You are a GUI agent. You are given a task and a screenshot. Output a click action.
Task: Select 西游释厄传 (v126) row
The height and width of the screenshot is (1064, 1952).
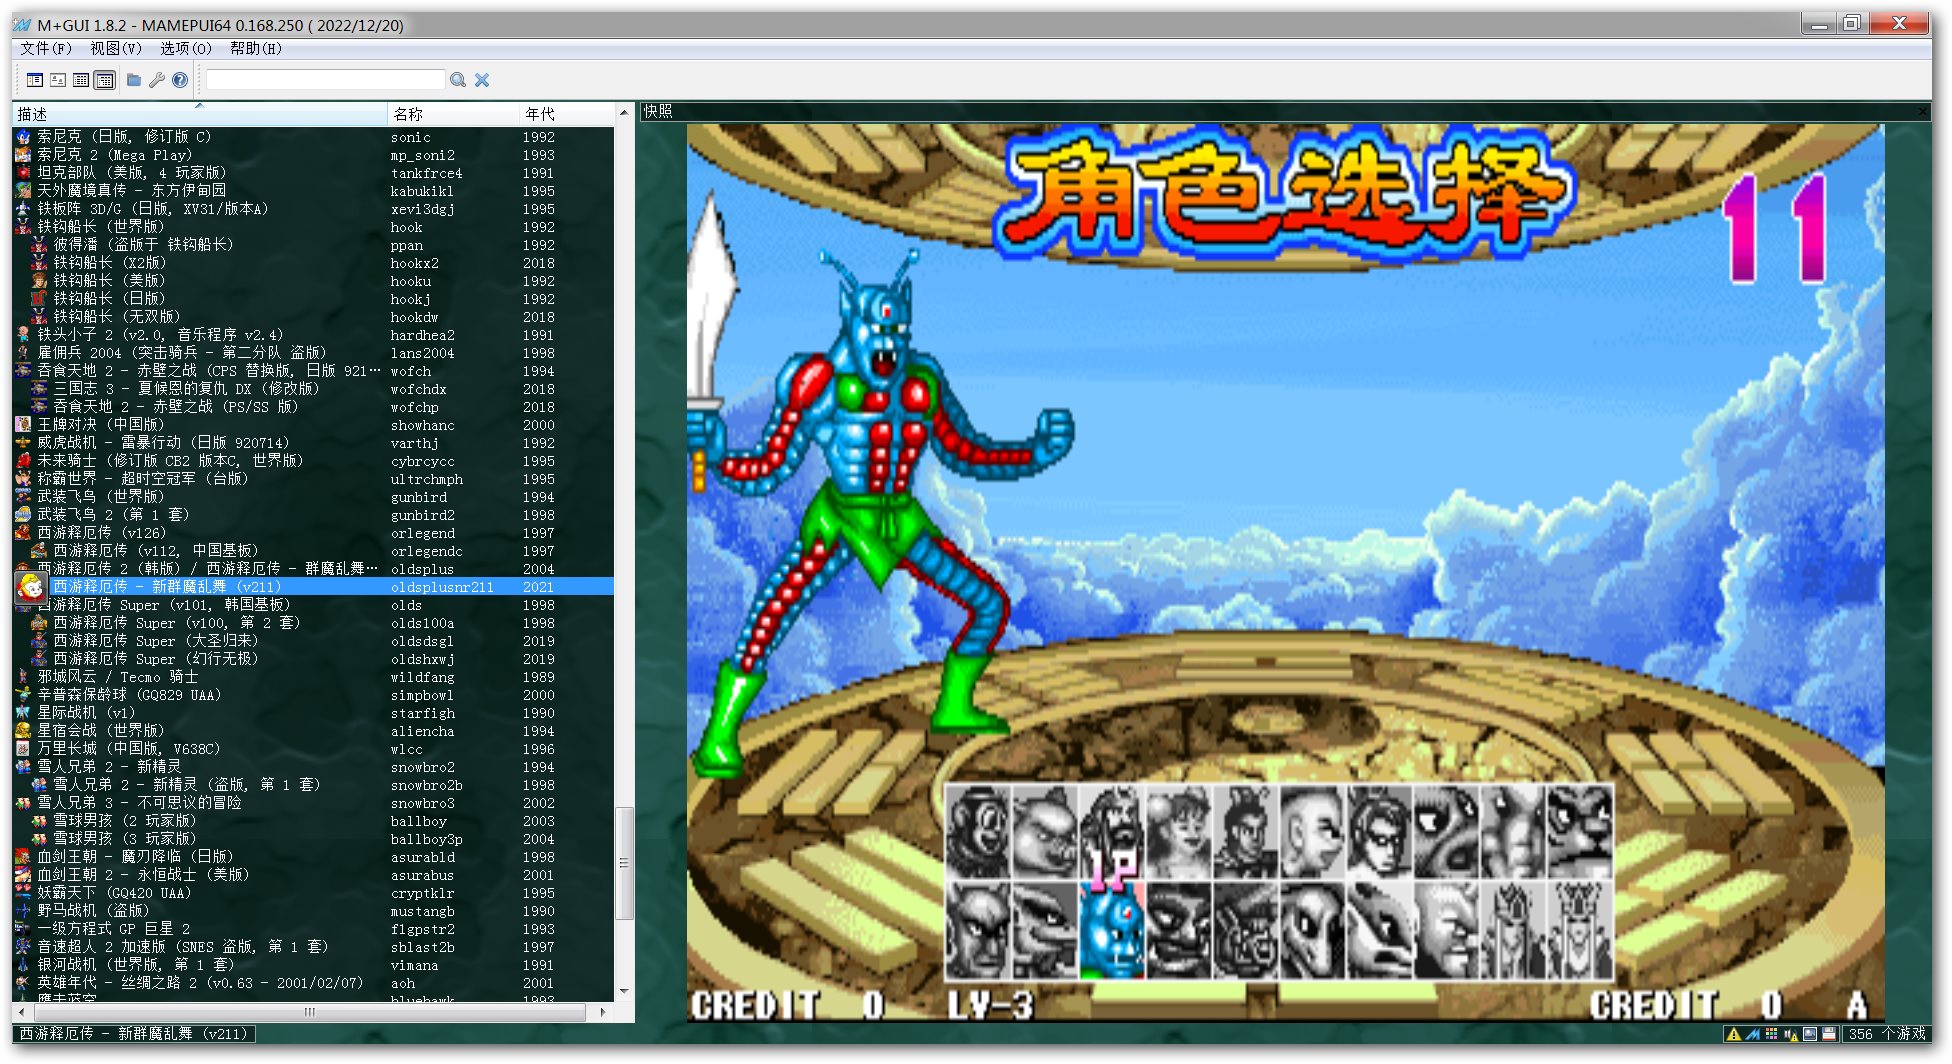click(314, 533)
